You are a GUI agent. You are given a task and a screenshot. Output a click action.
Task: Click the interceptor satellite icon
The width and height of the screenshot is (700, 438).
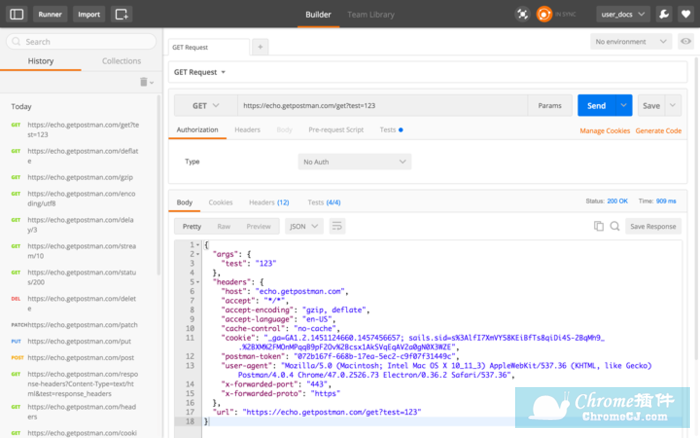click(522, 14)
